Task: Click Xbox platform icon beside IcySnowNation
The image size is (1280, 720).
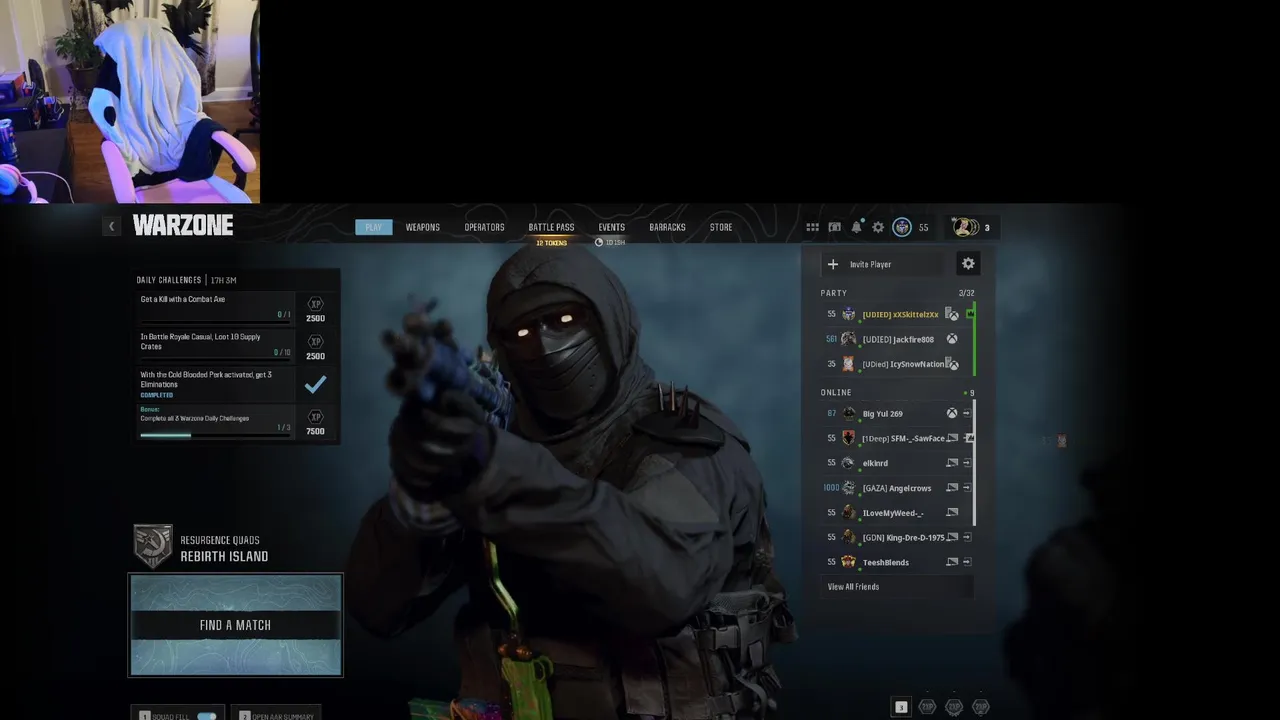Action: [x=952, y=364]
